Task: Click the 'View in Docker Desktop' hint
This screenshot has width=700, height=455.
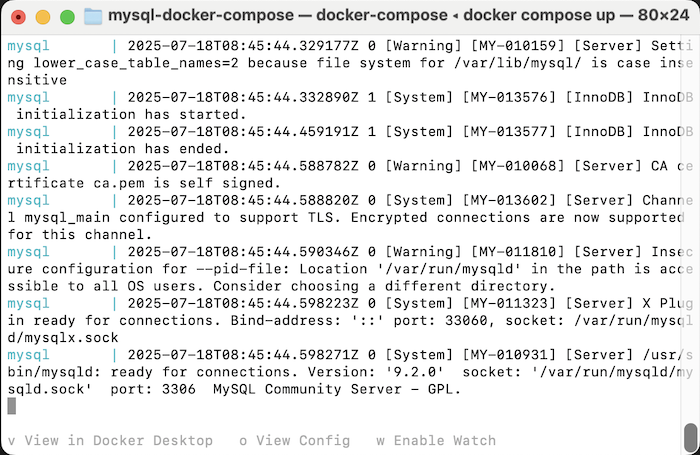Action: 110,441
